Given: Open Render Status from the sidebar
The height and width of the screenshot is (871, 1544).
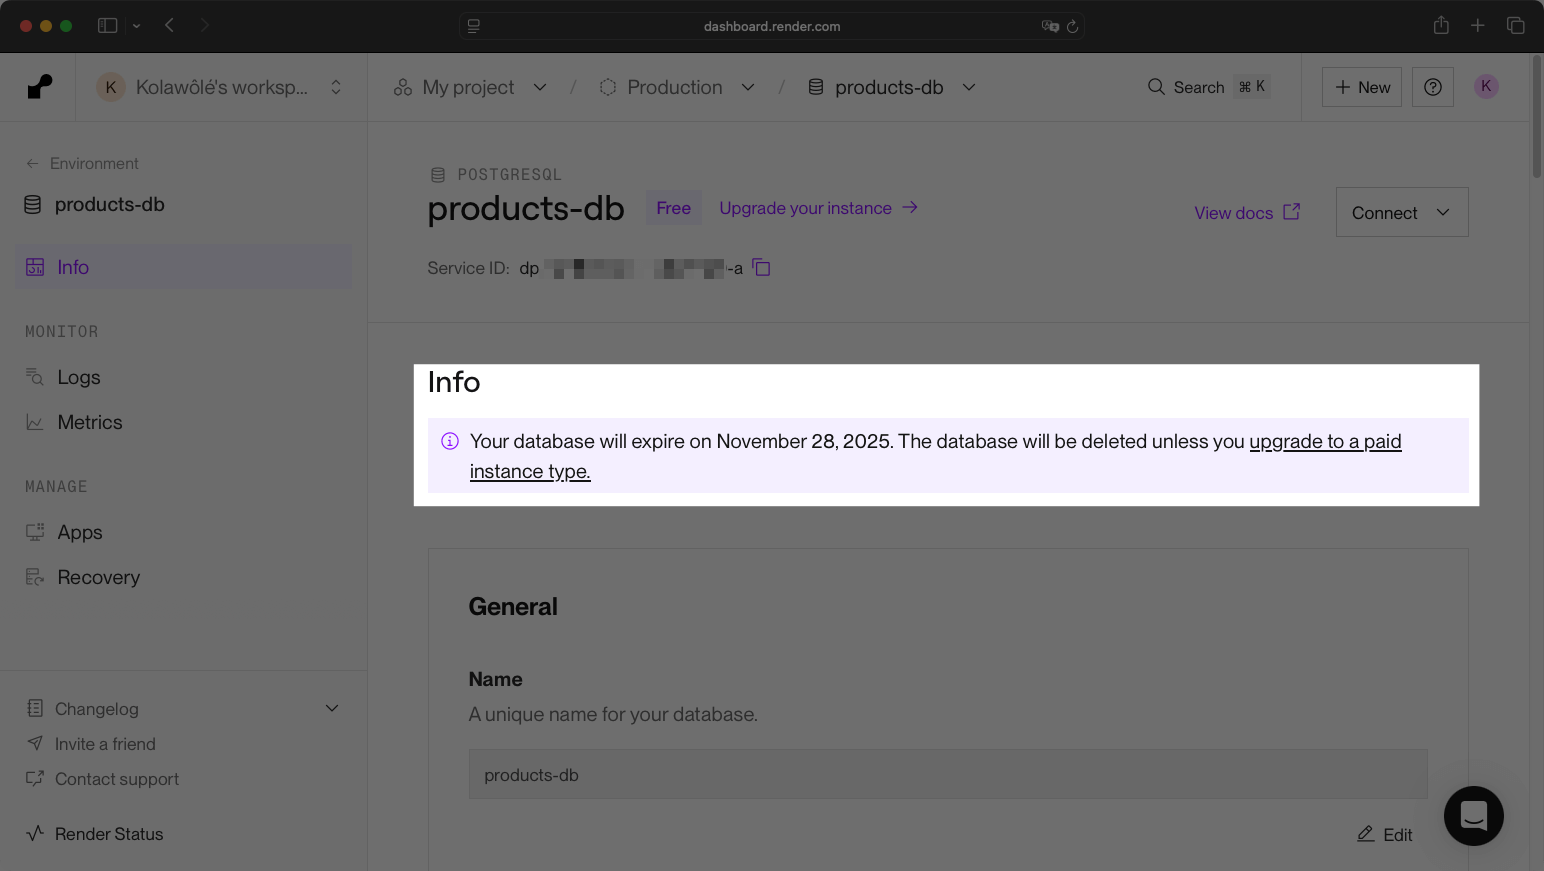Looking at the screenshot, I should 109,833.
